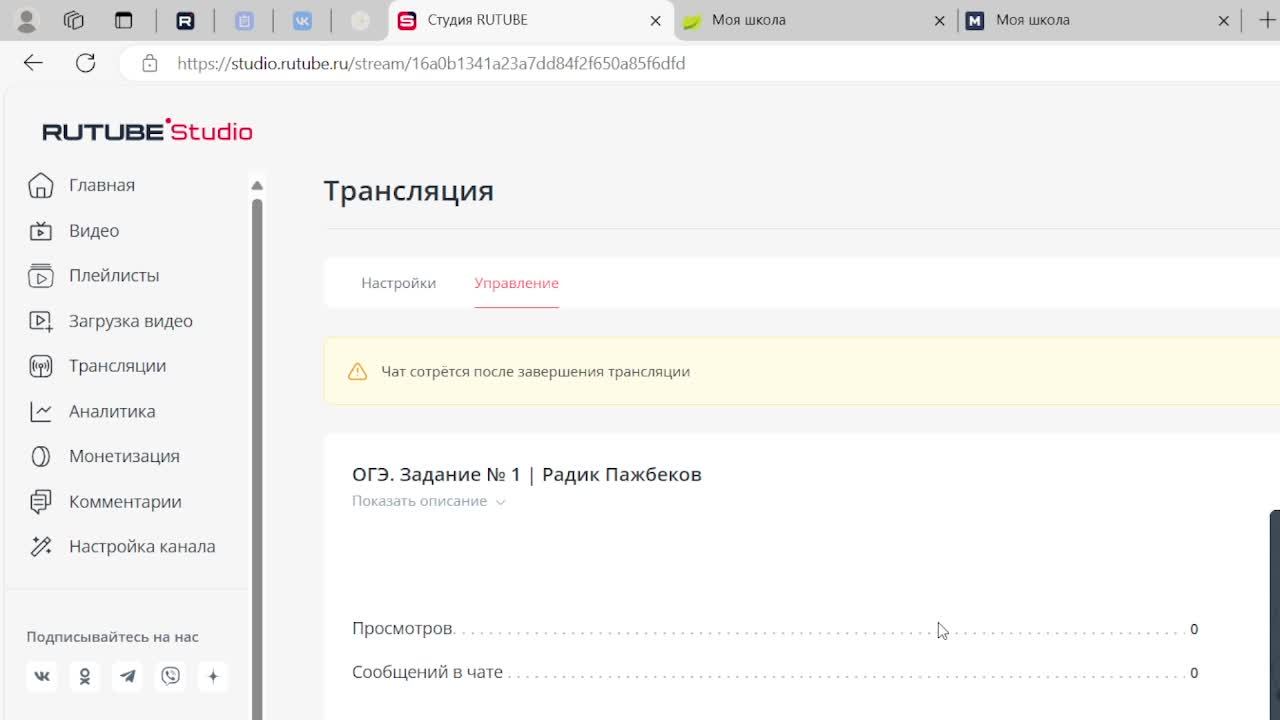The height and width of the screenshot is (720, 1280).
Task: Open the Telegram social link icon
Action: [128, 676]
